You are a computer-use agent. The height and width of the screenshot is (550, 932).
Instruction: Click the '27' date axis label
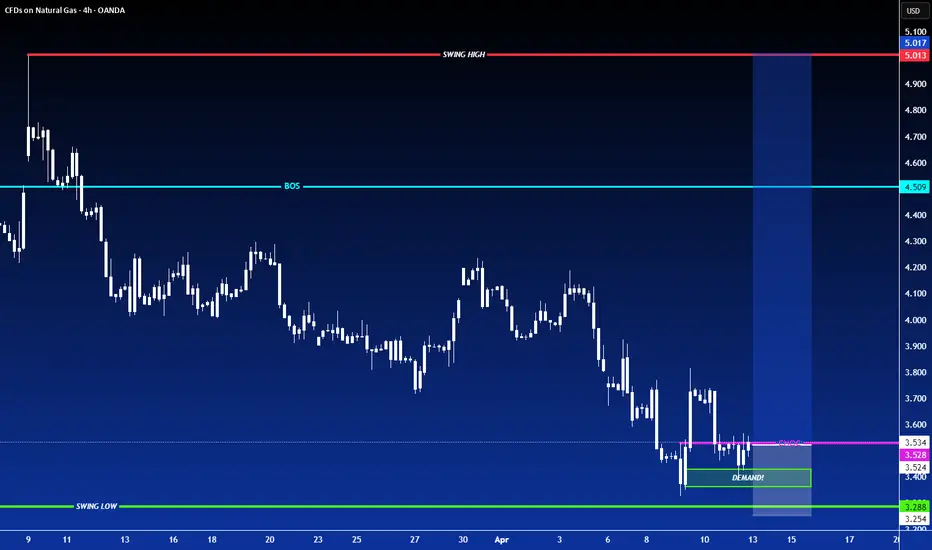414,540
